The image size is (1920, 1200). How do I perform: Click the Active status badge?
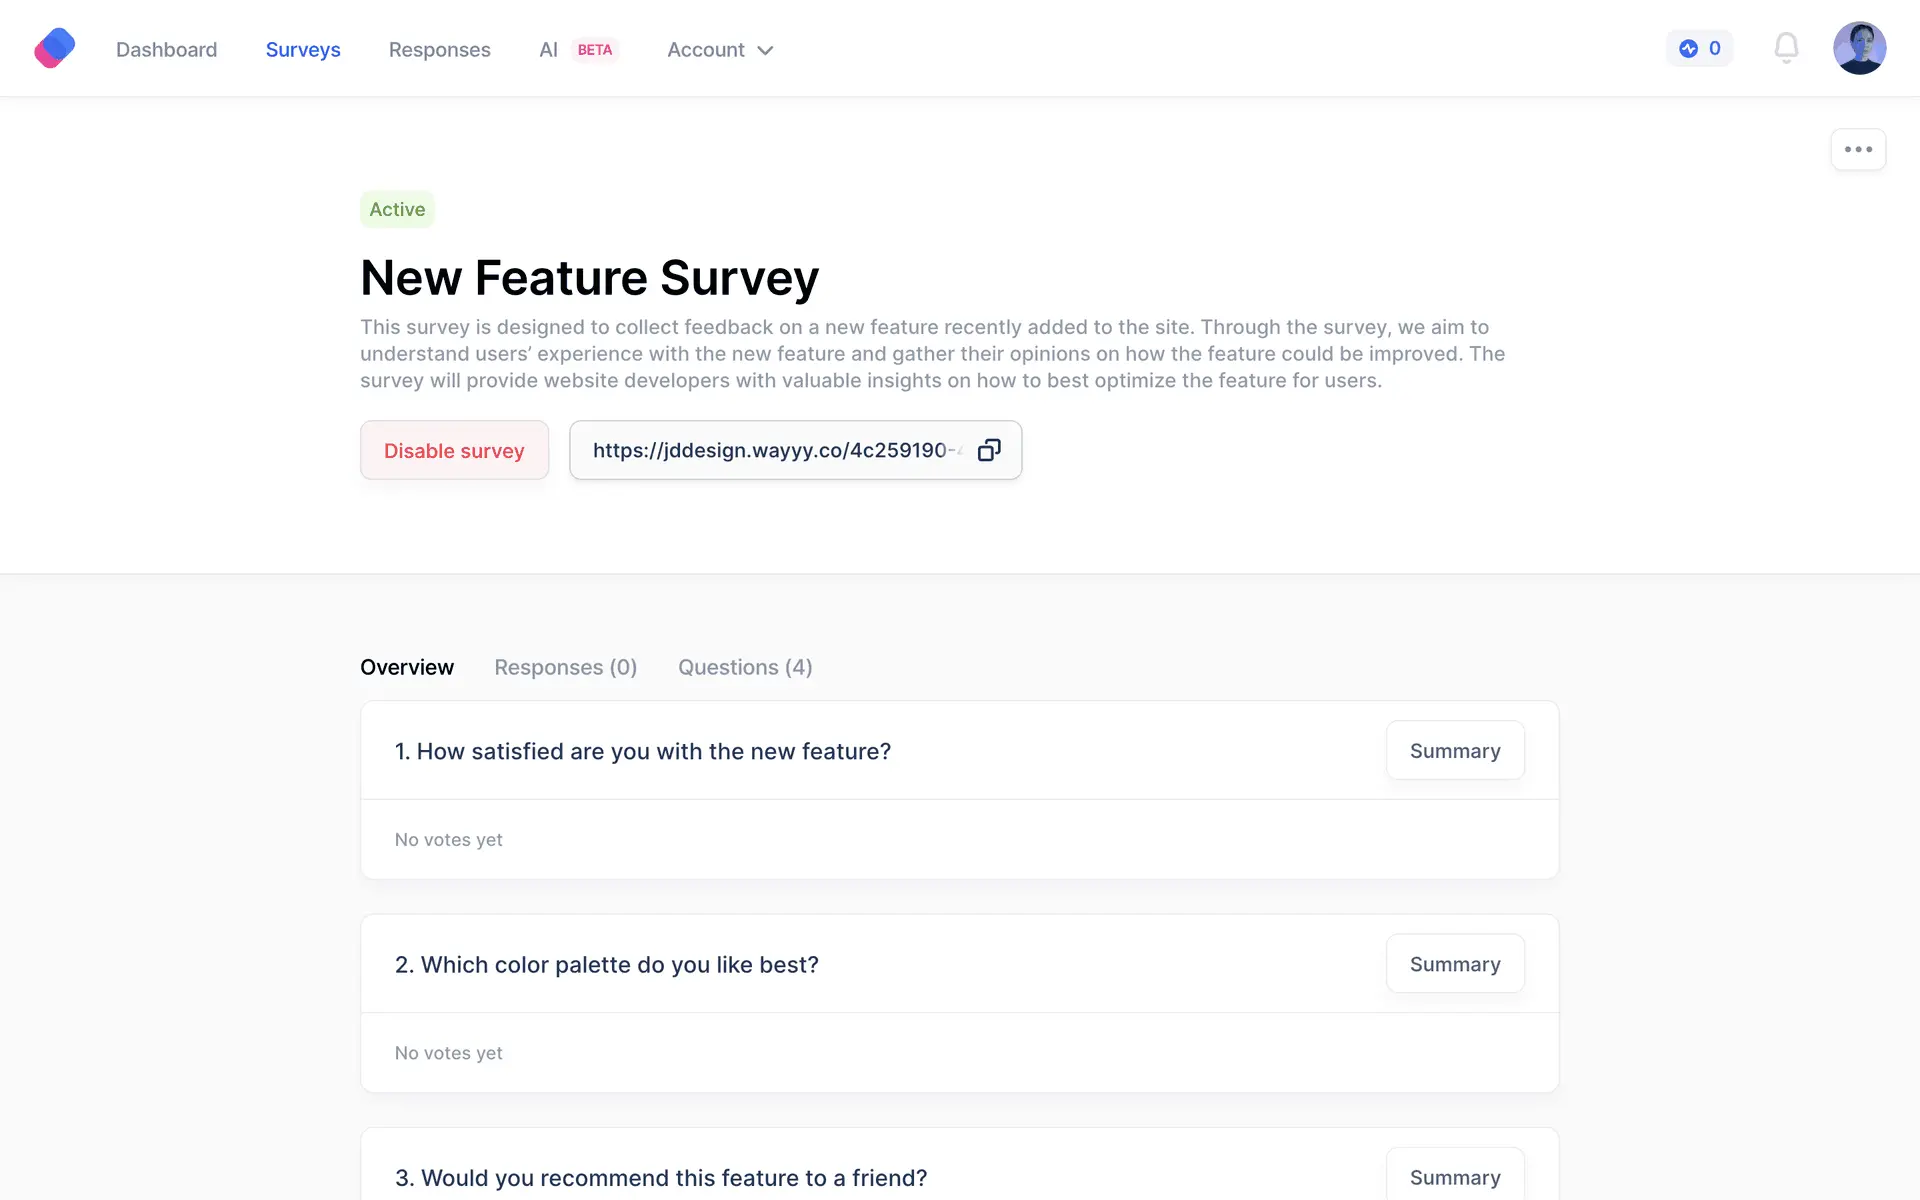click(x=397, y=209)
